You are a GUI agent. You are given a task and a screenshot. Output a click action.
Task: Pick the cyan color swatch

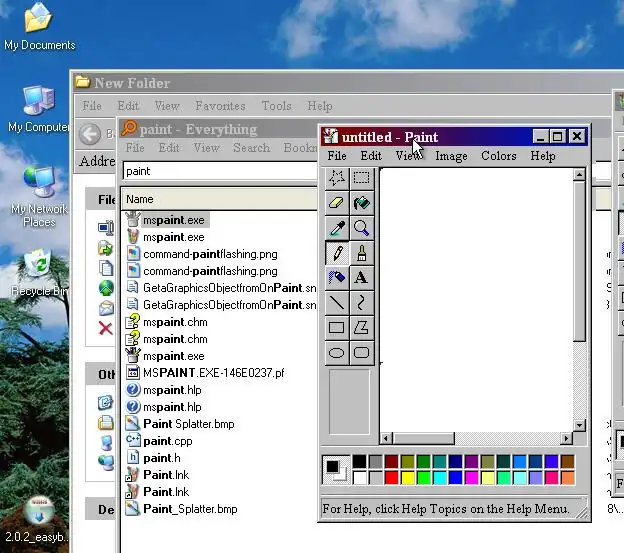click(439, 477)
